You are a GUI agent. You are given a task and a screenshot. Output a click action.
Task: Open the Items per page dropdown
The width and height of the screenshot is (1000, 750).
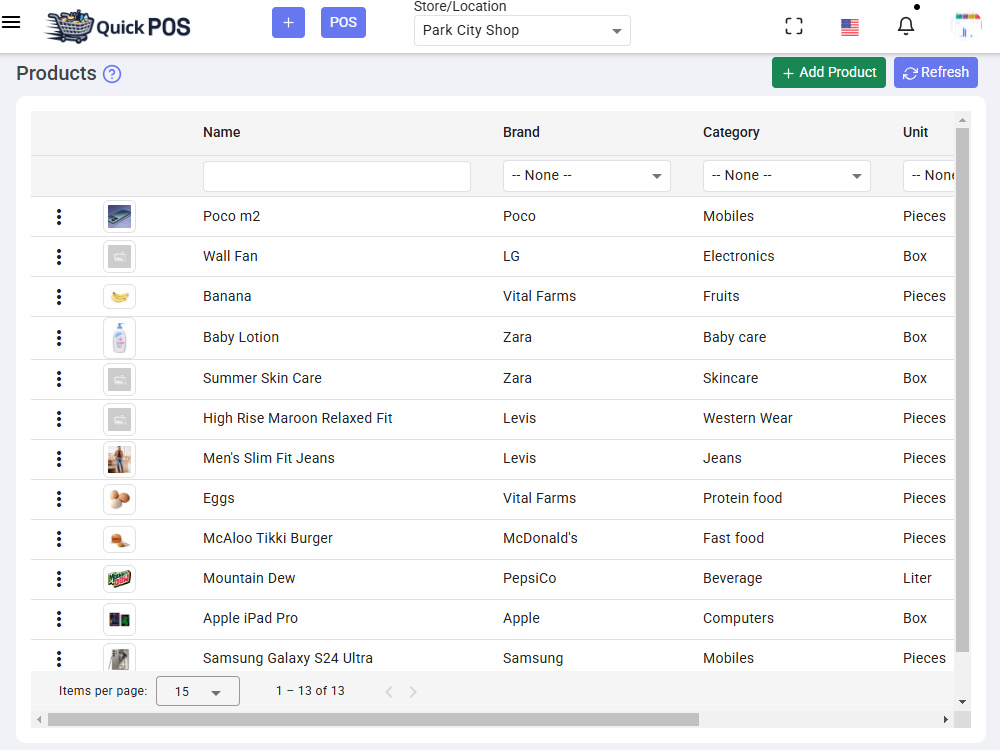pos(198,691)
